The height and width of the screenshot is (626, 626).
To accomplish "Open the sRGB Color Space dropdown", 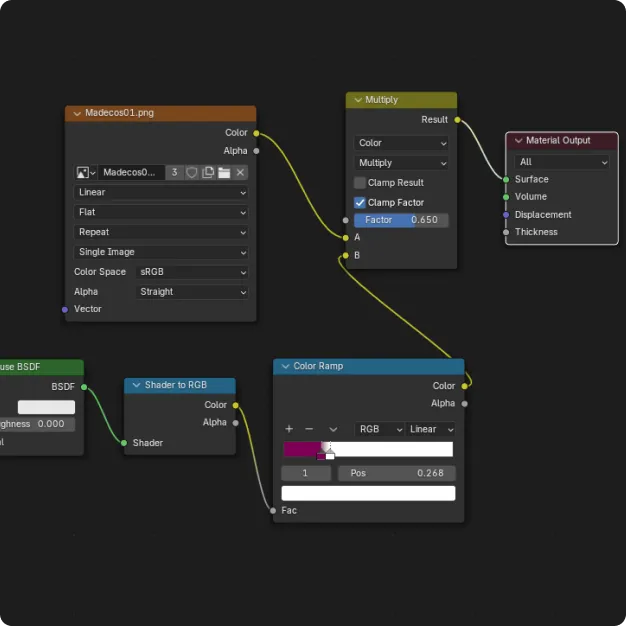I will click(x=192, y=272).
